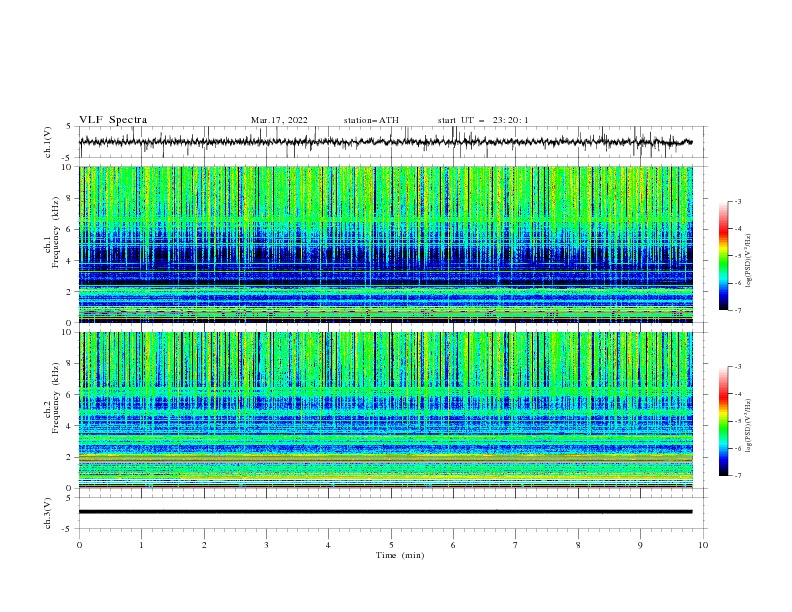
Task: Click the "0" tick on the time axis
Action: [x=79, y=545]
